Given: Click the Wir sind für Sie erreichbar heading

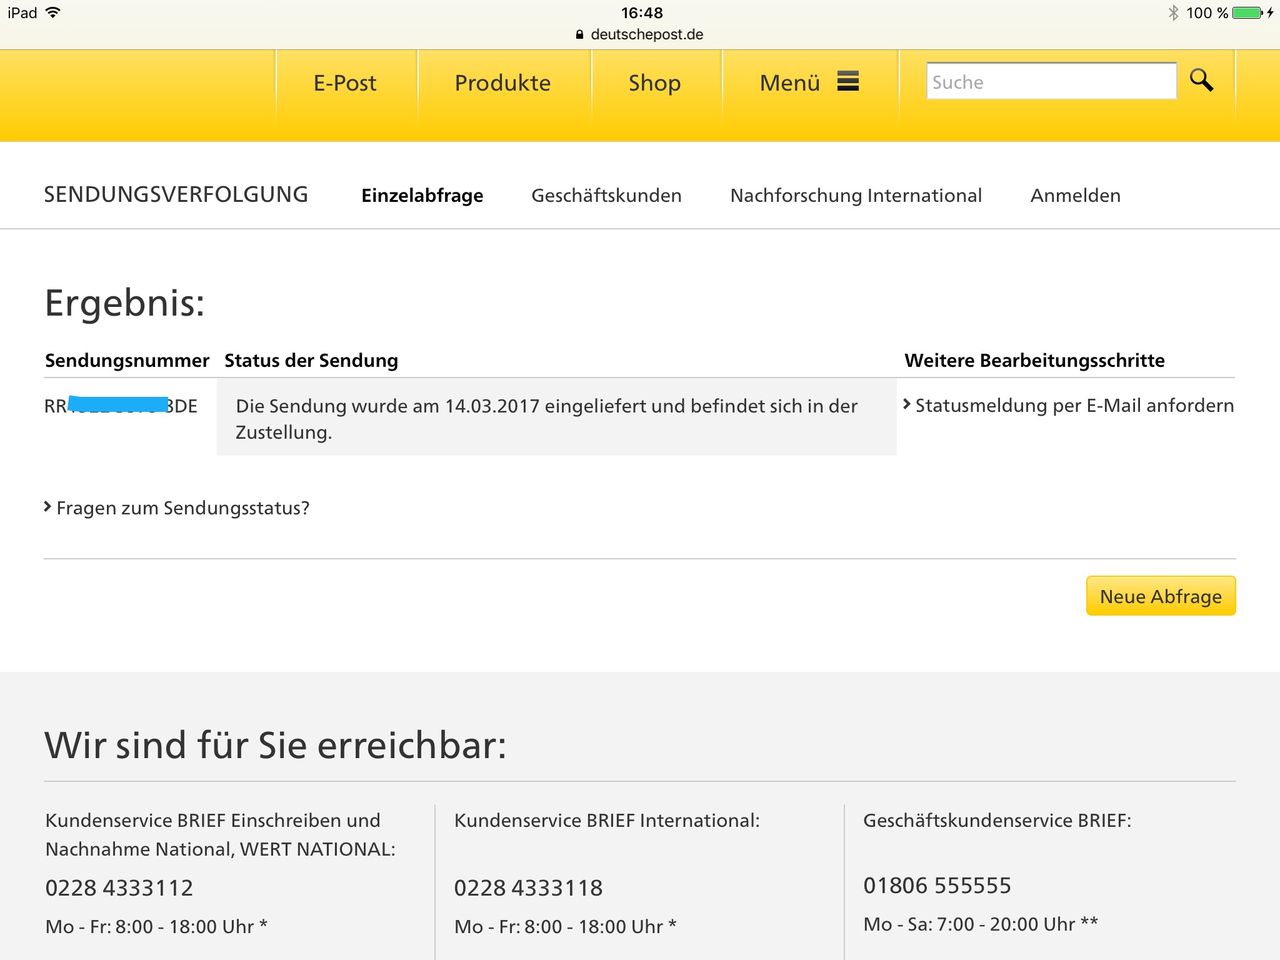Looking at the screenshot, I should [x=276, y=746].
